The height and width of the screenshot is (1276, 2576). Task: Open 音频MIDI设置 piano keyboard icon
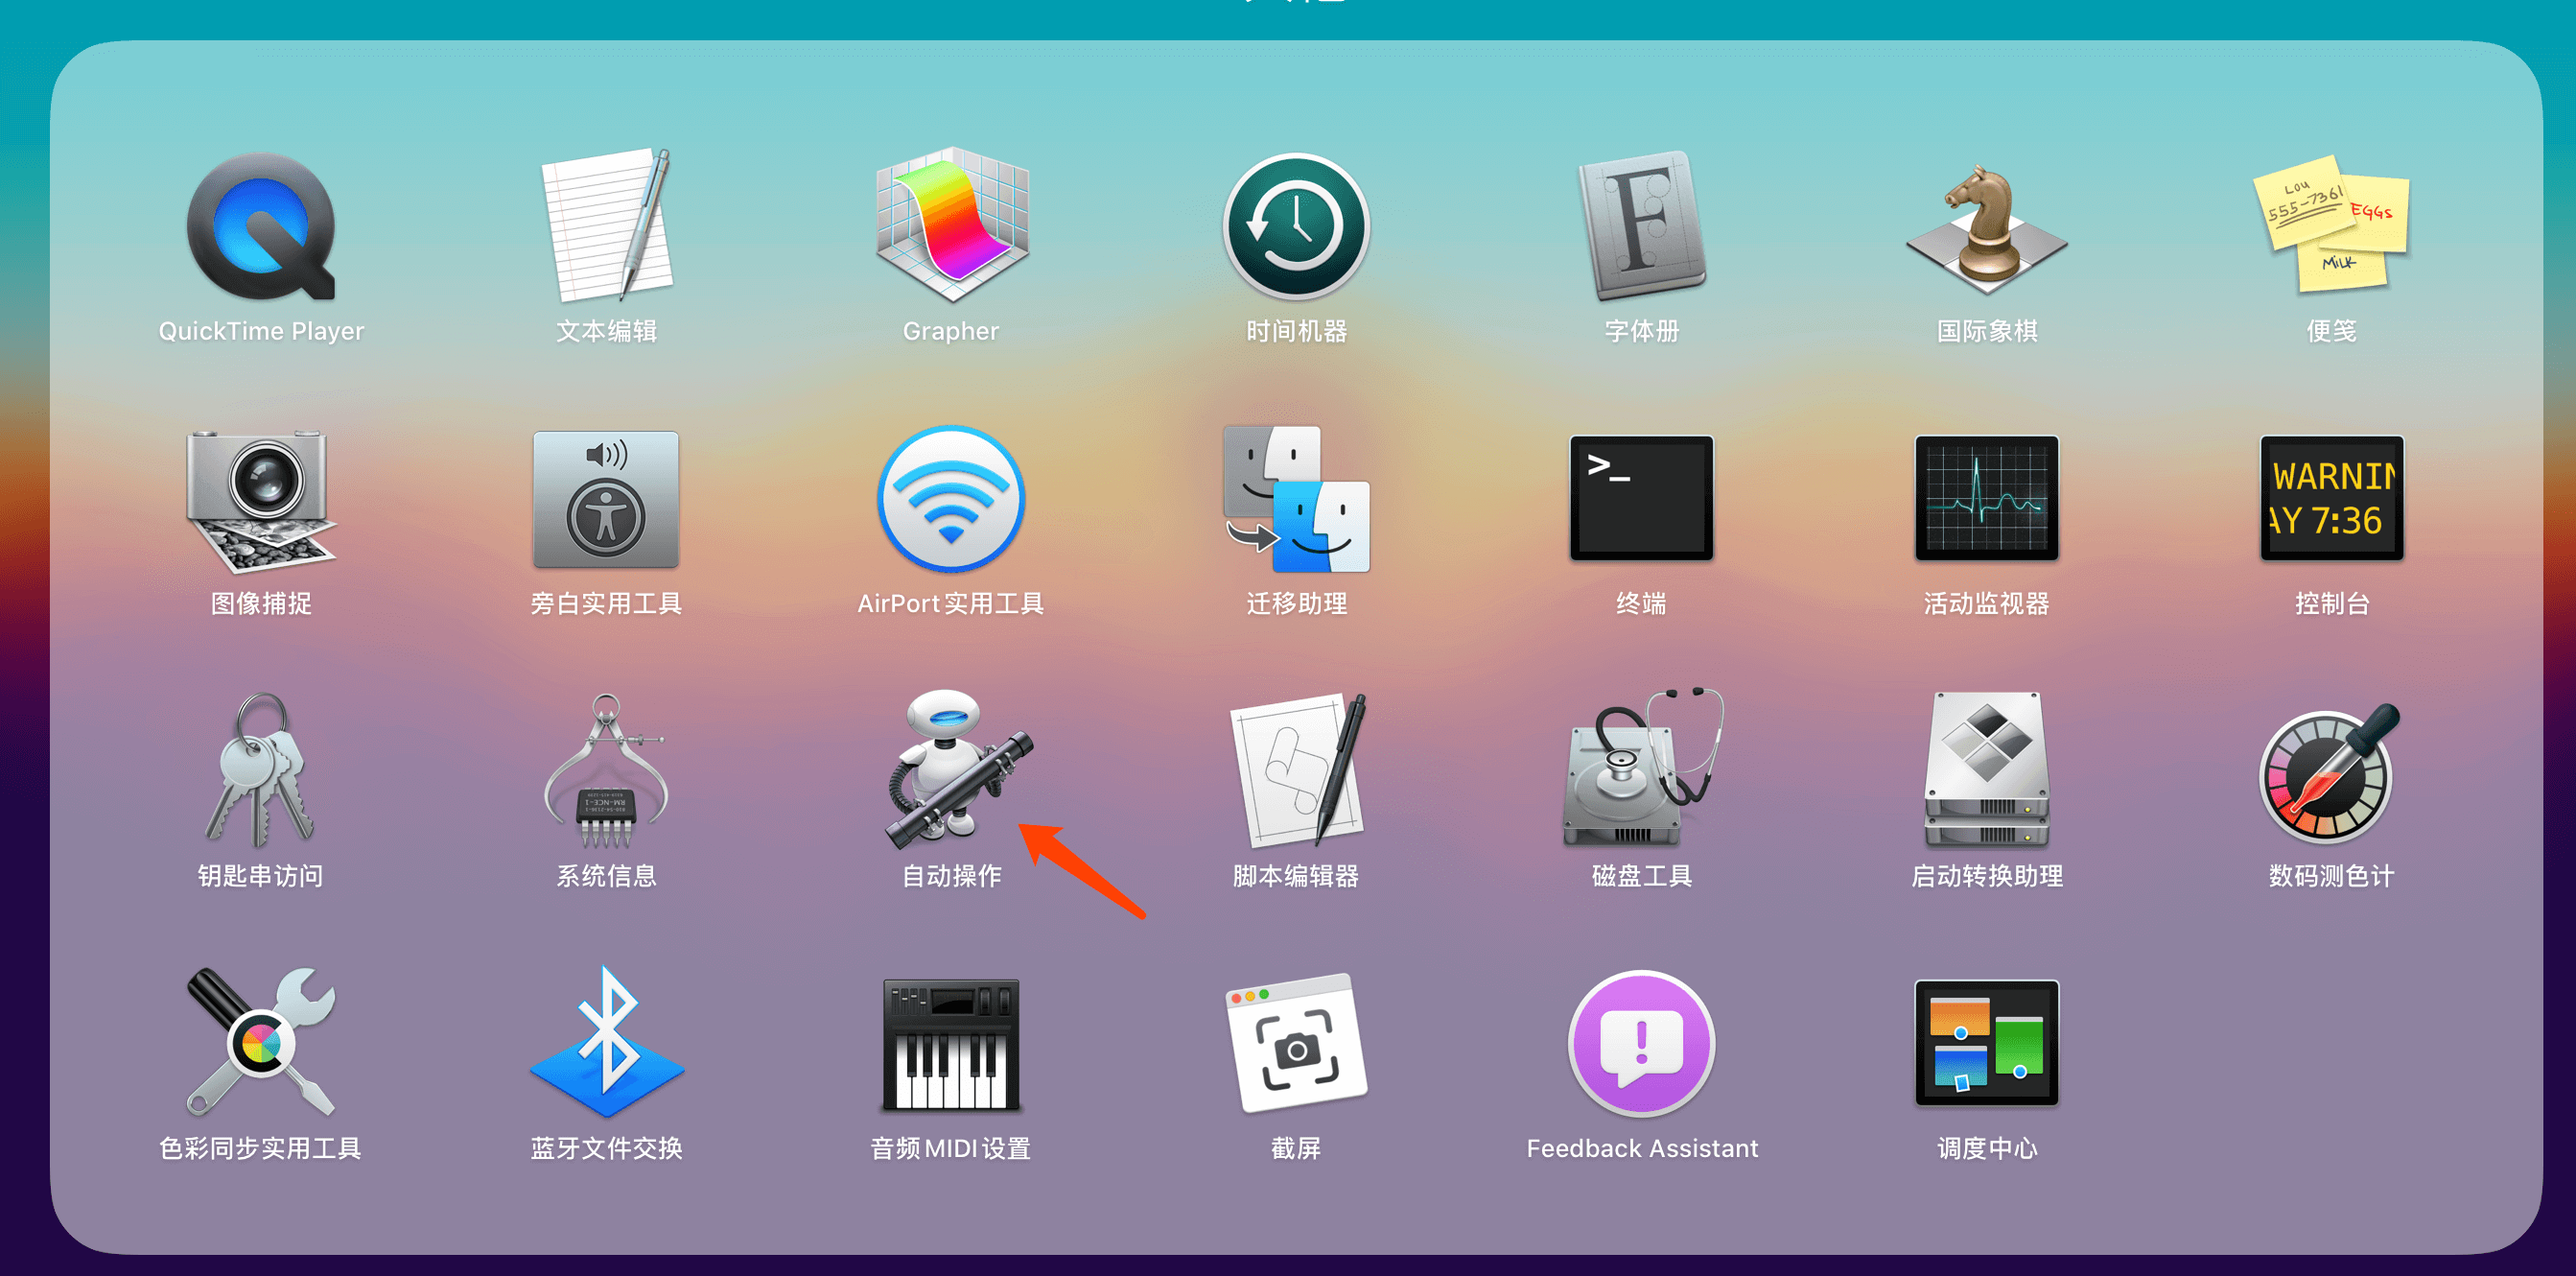coord(951,1045)
